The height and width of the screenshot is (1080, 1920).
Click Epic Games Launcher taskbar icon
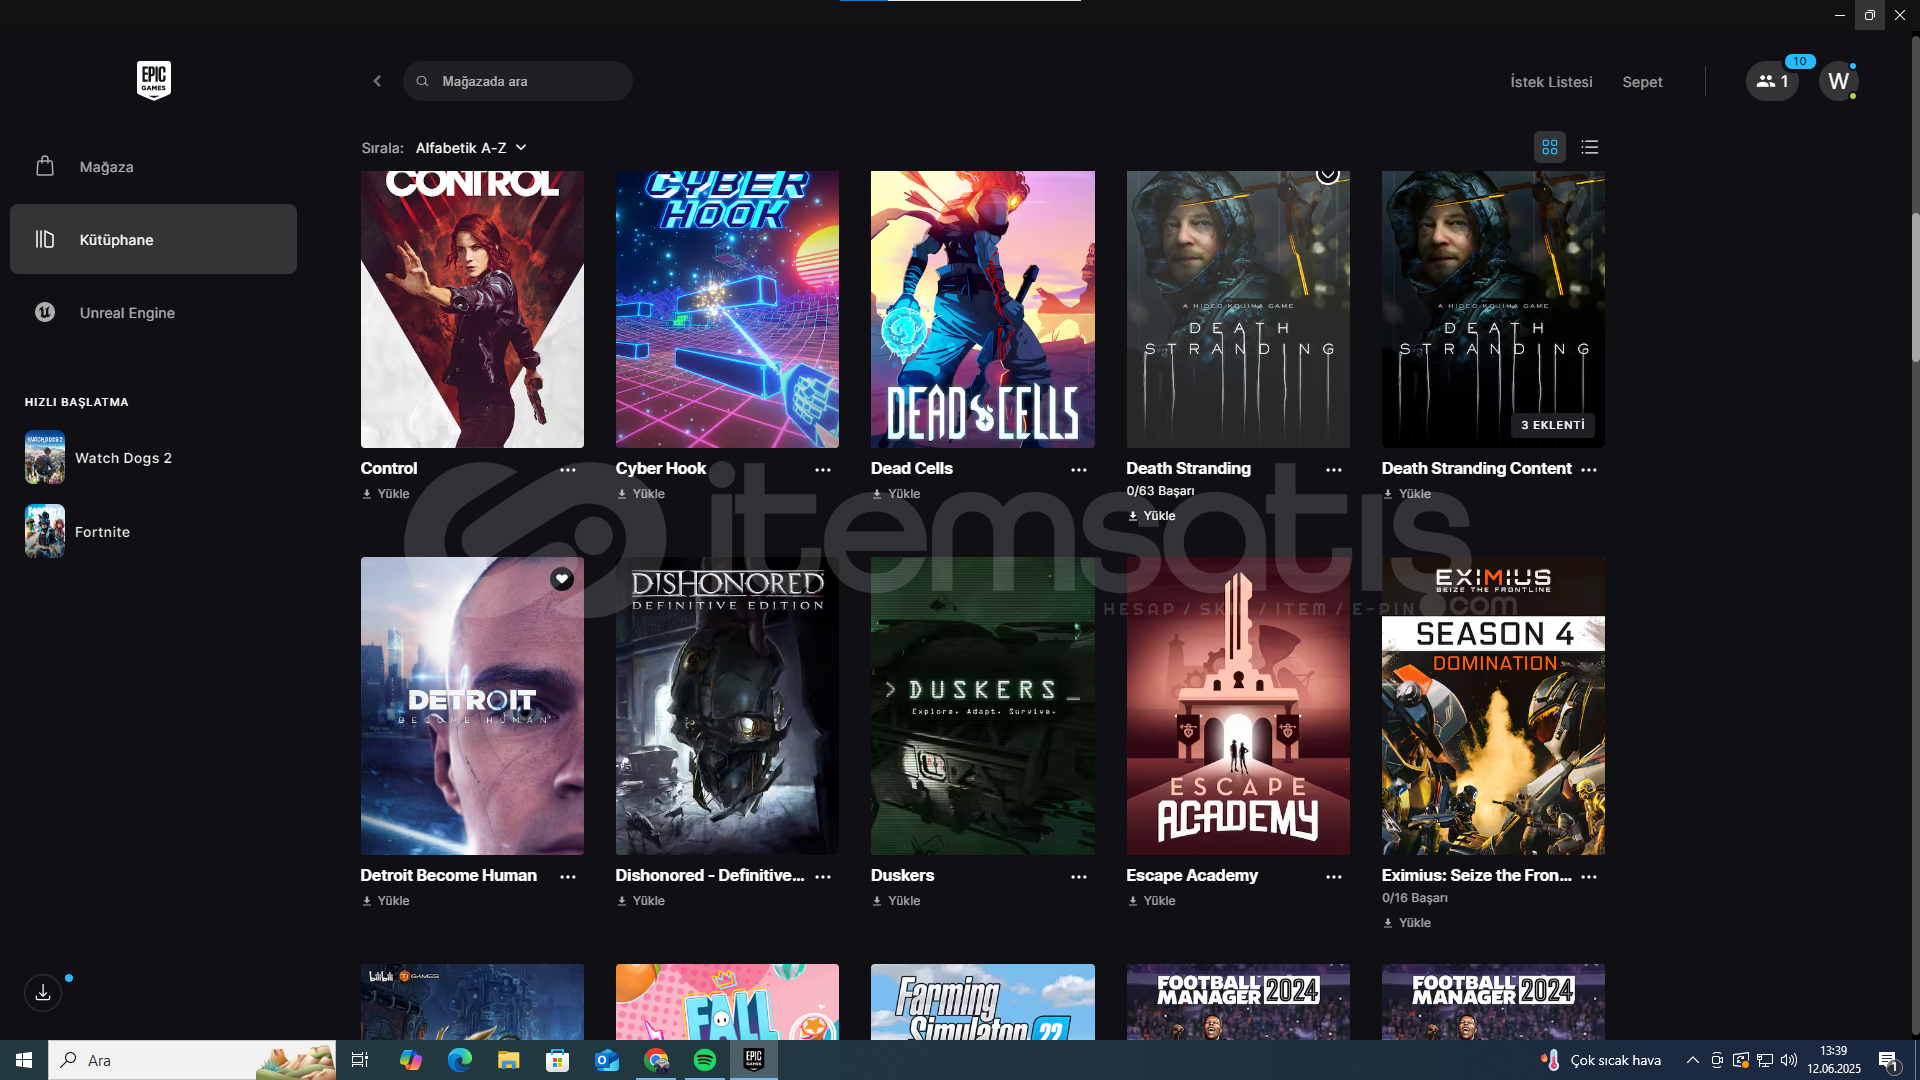[x=754, y=1060]
